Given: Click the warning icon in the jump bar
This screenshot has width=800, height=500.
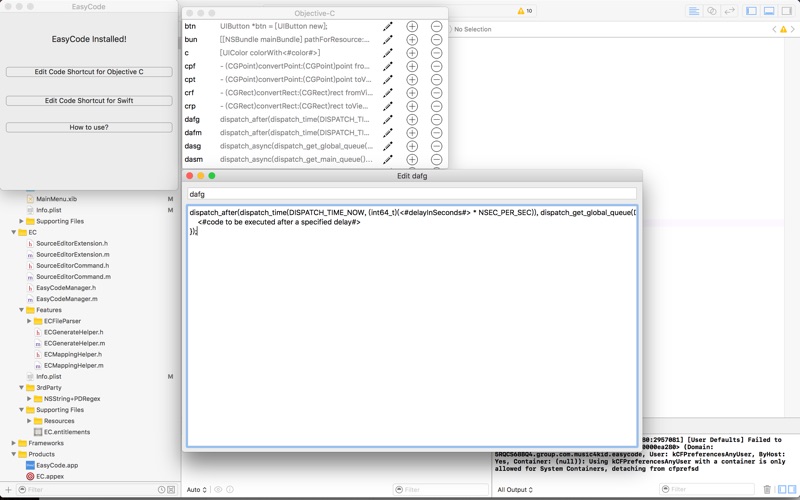Looking at the screenshot, I should 784,30.
